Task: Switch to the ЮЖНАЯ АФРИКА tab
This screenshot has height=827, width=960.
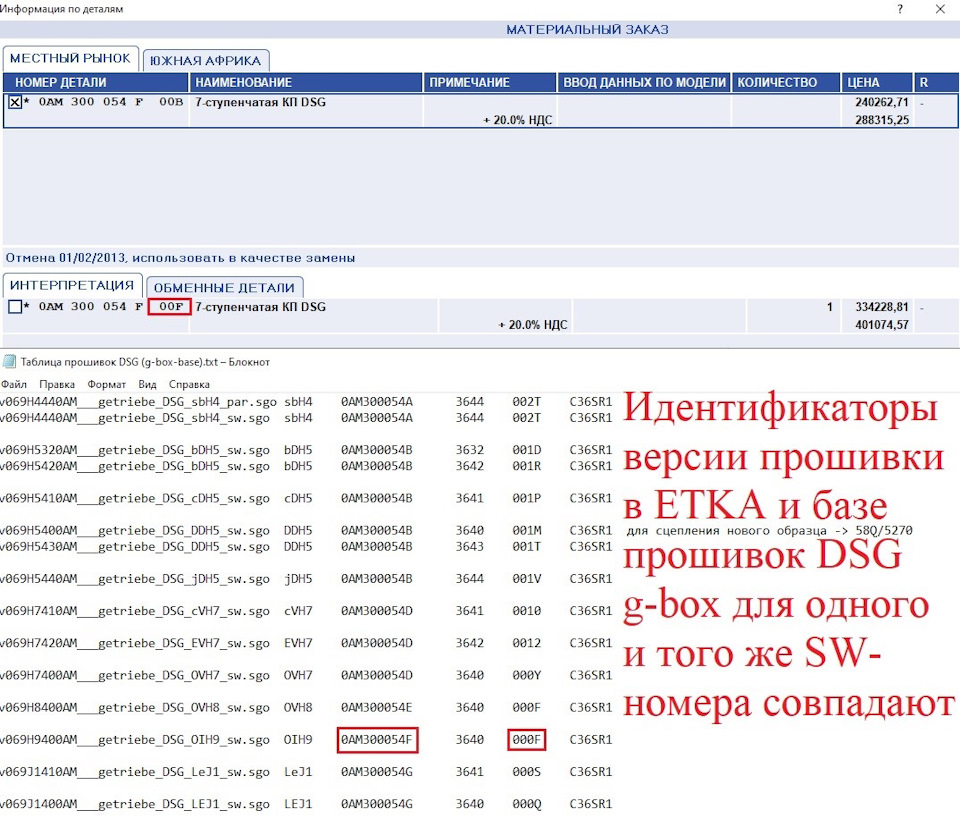Action: (x=206, y=61)
